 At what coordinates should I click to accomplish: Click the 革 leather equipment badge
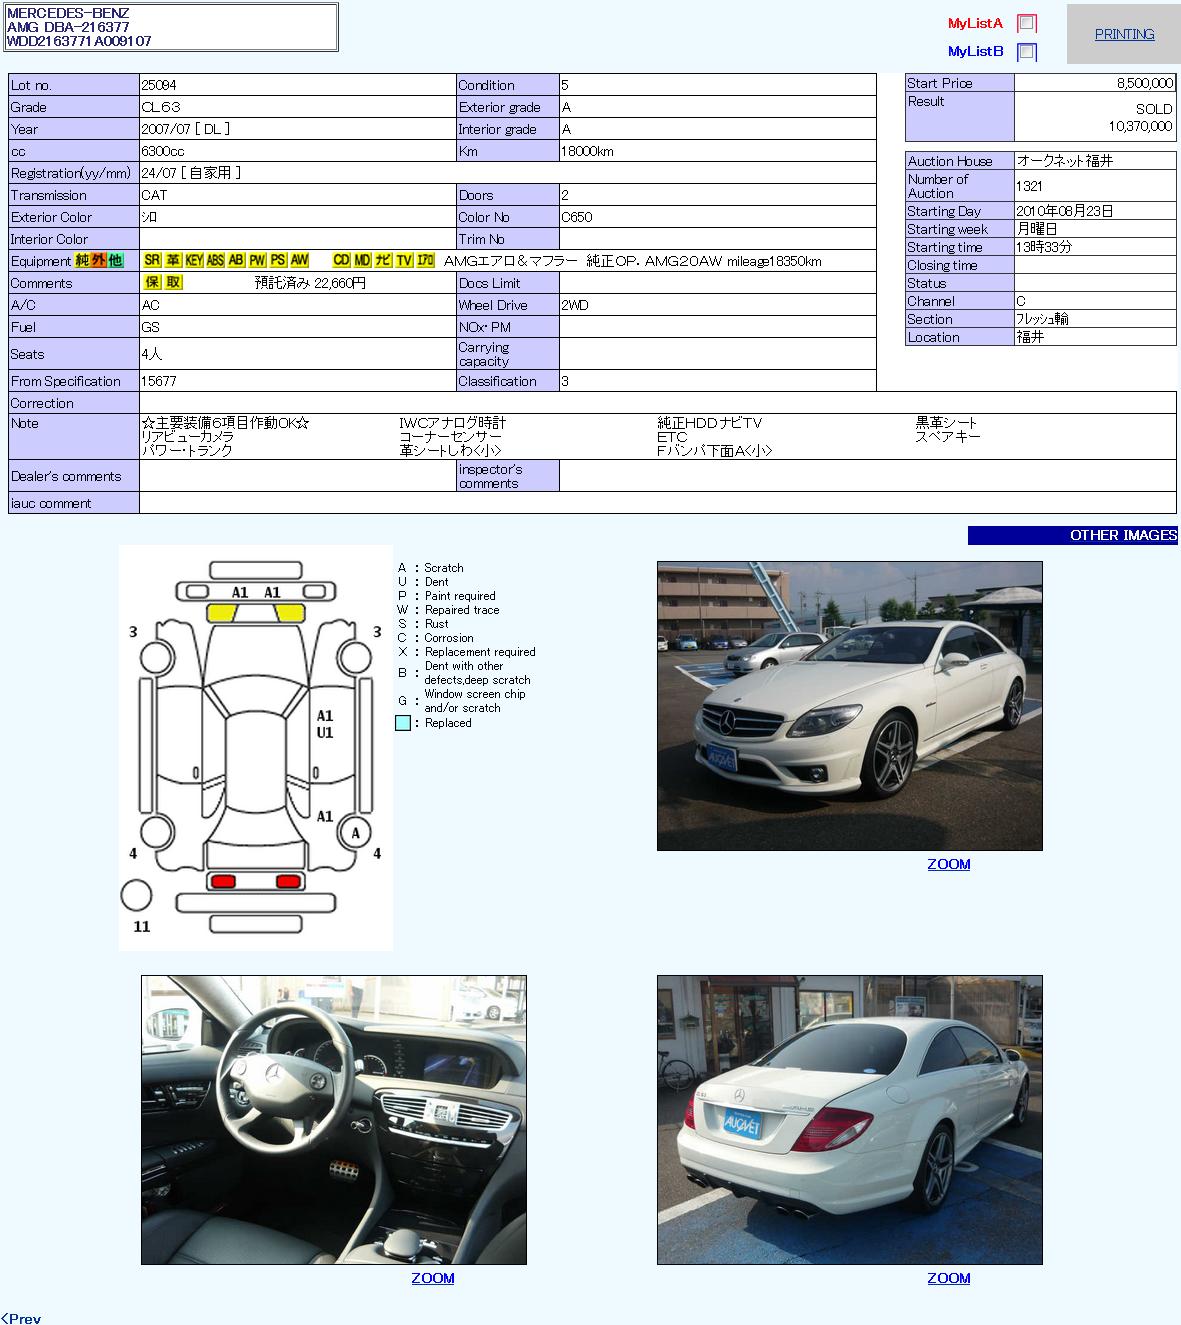point(174,261)
